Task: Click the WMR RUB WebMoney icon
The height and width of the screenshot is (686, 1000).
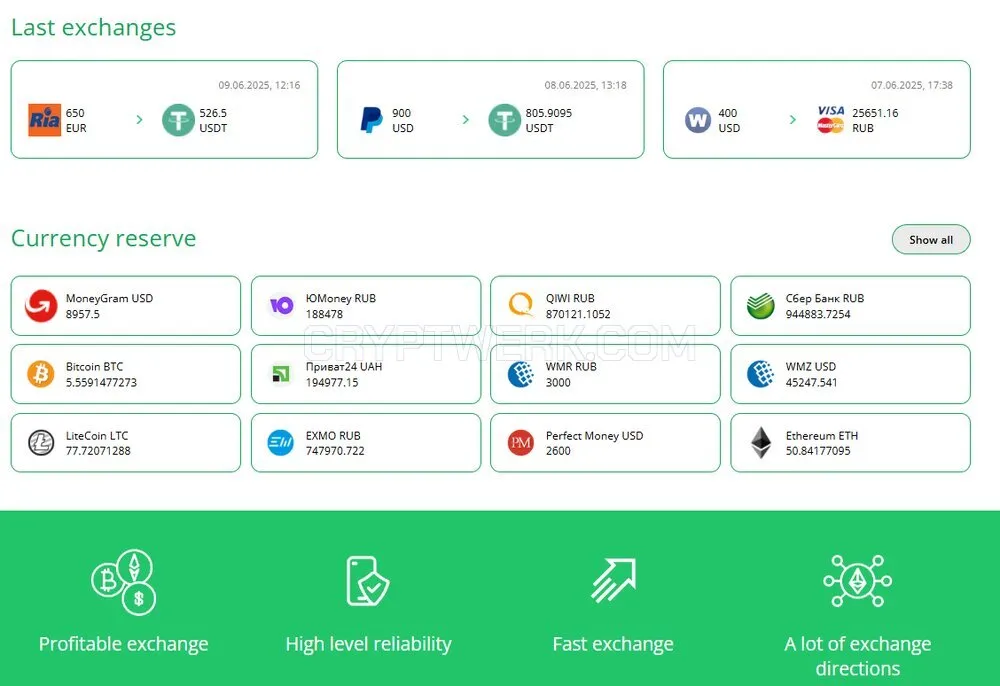Action: [521, 374]
